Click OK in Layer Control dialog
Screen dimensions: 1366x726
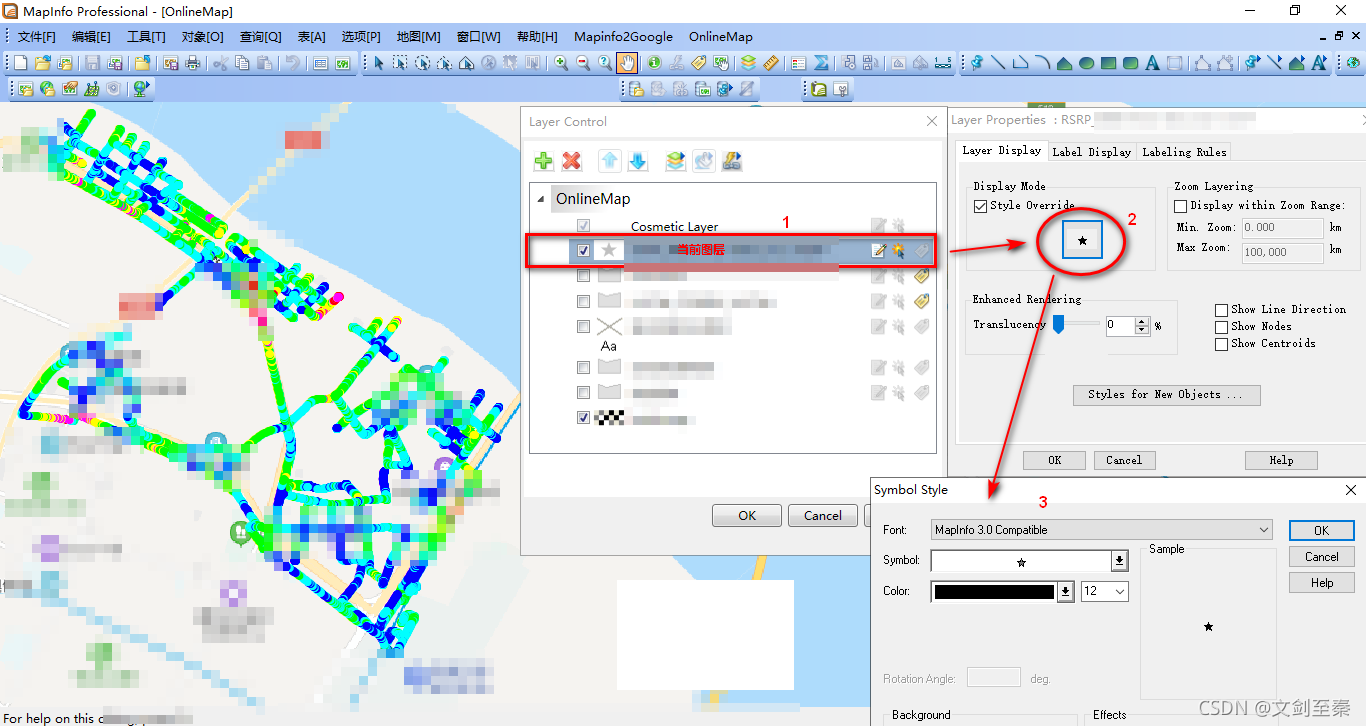click(x=747, y=516)
